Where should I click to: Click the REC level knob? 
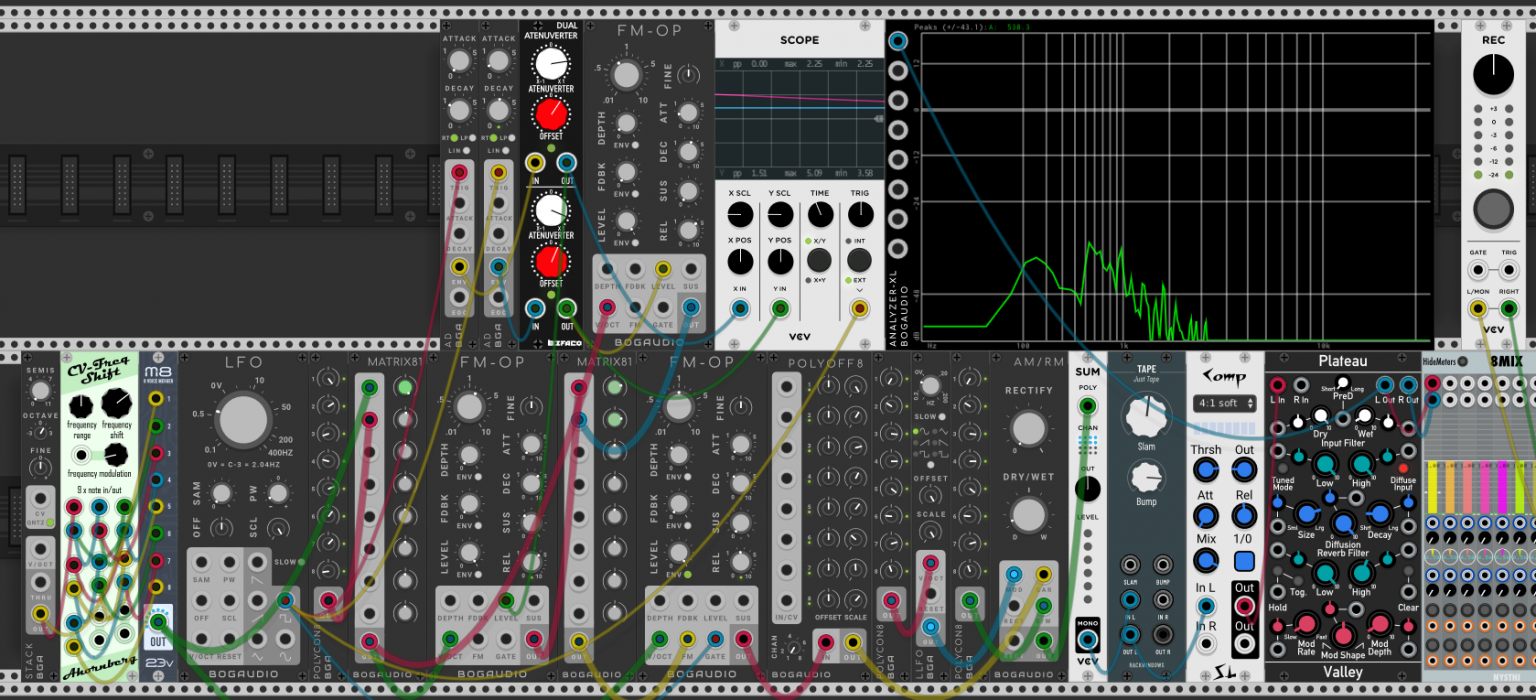tap(1492, 75)
